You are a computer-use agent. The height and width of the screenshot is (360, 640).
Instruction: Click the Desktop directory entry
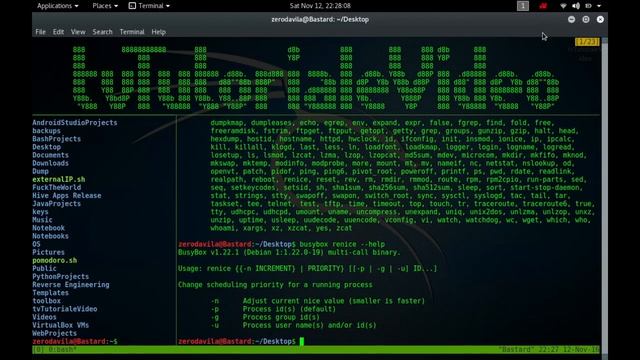point(47,147)
